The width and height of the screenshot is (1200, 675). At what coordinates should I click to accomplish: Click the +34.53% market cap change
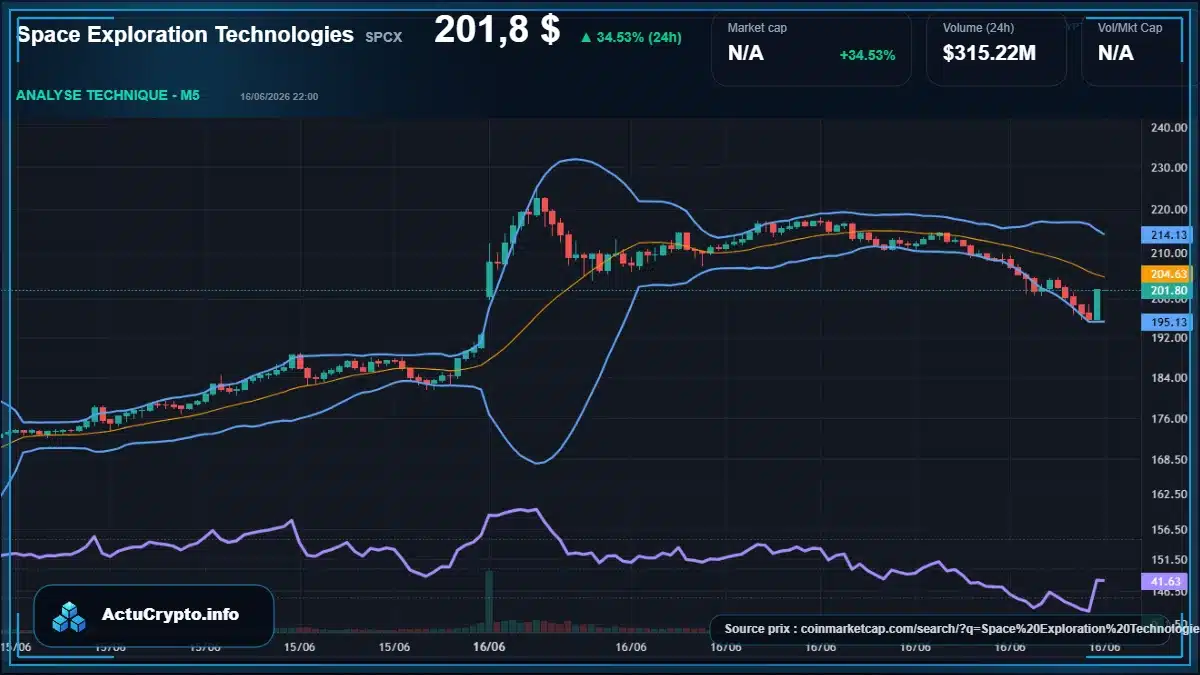point(867,55)
